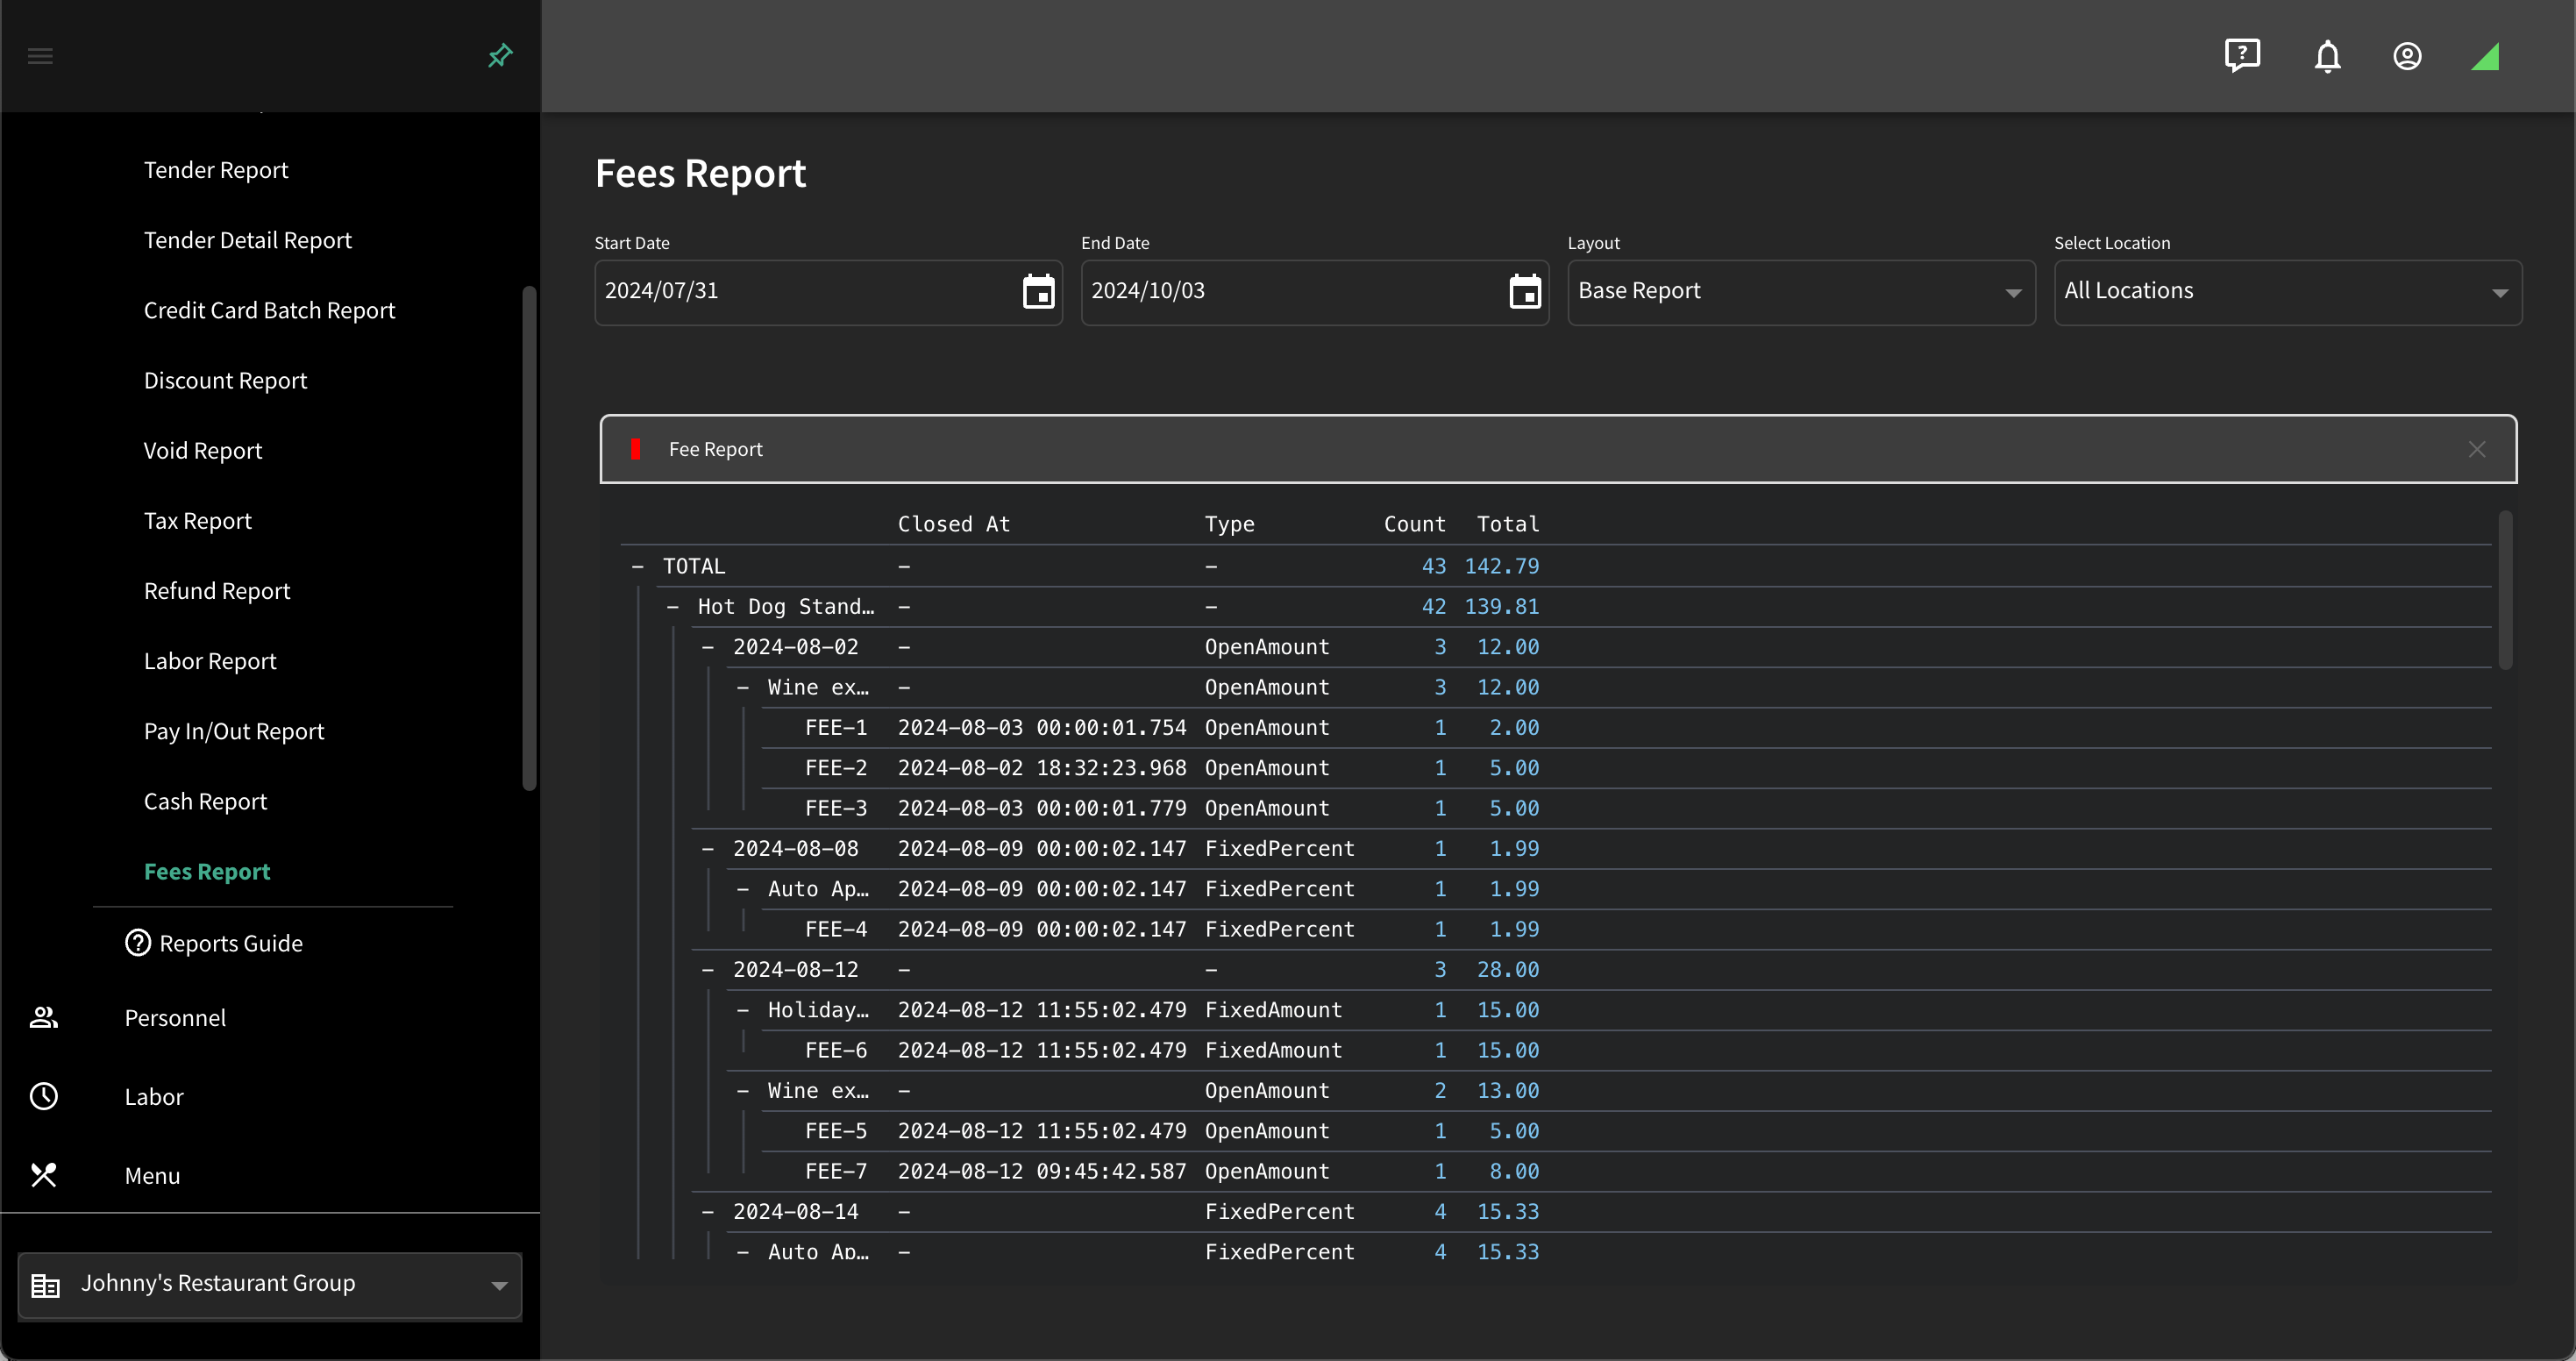
Task: Close the Fee Report panel
Action: [x=2476, y=449]
